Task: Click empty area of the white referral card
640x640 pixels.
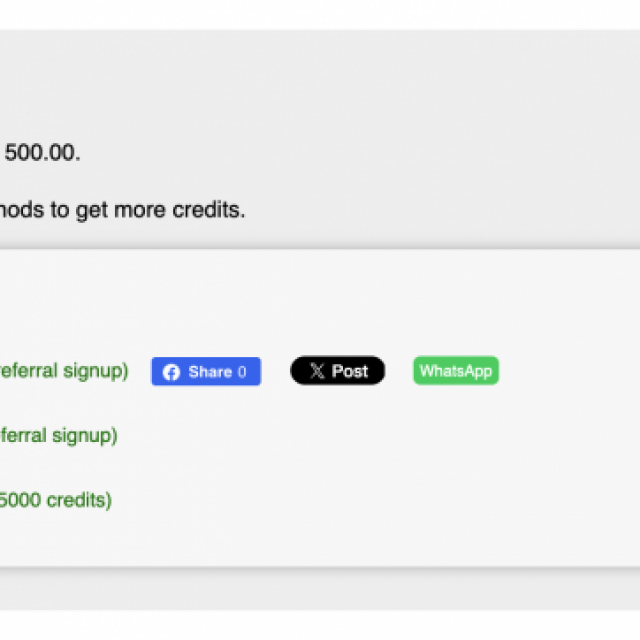Action: 367,469
